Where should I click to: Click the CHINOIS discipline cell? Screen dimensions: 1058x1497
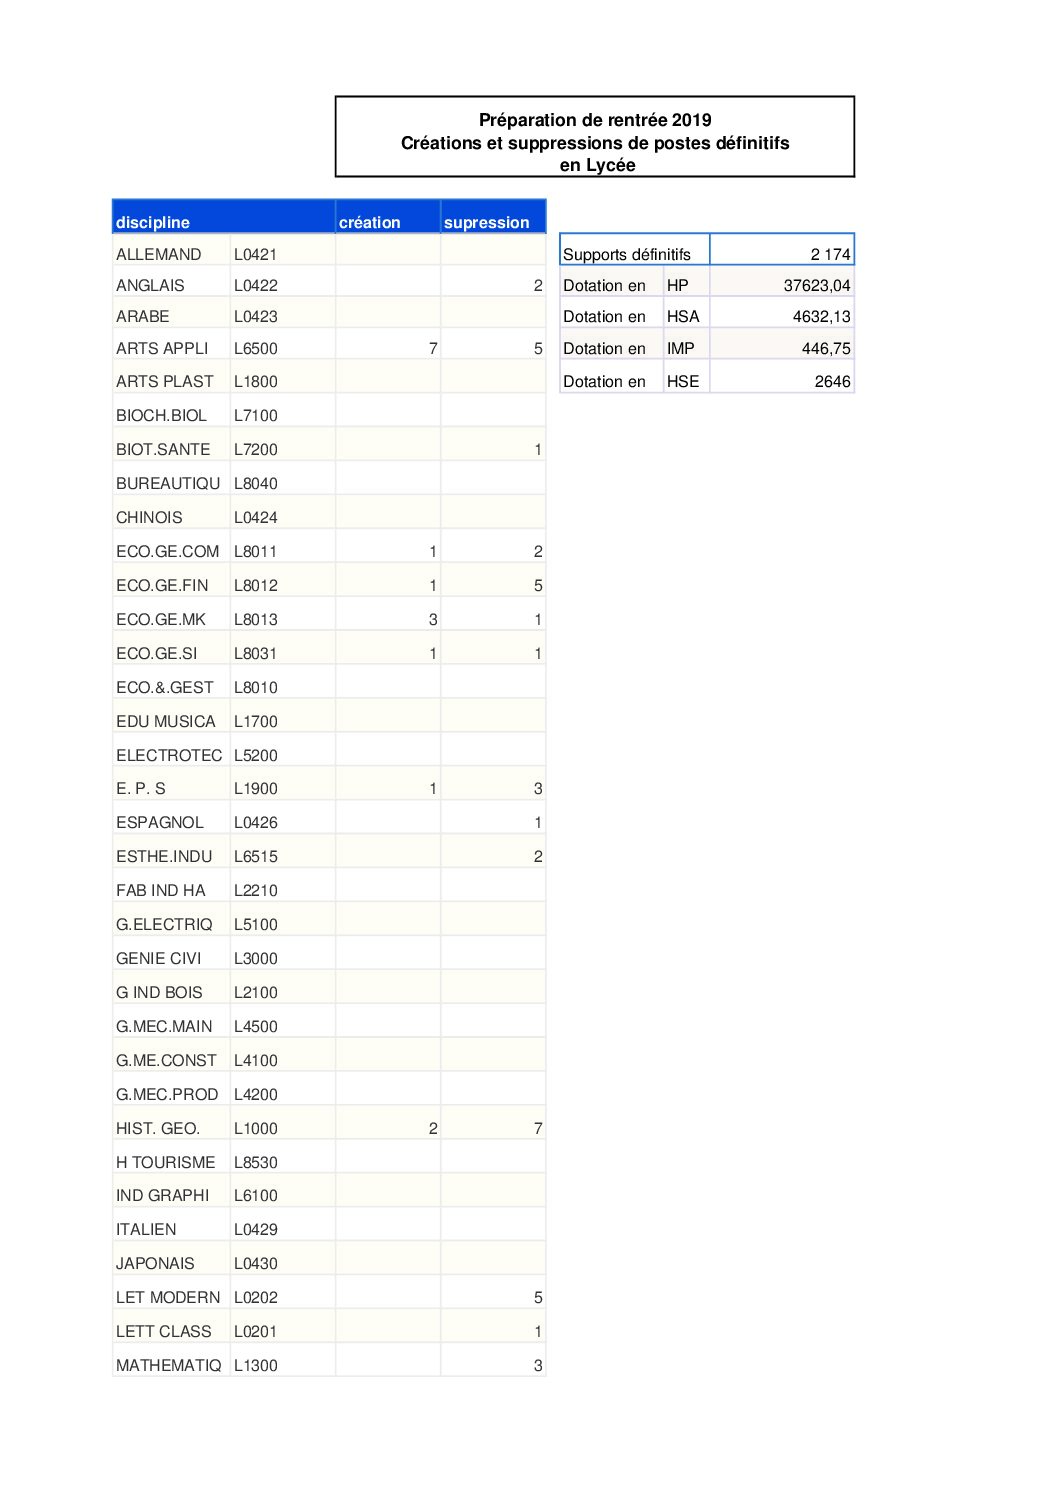(x=171, y=513)
